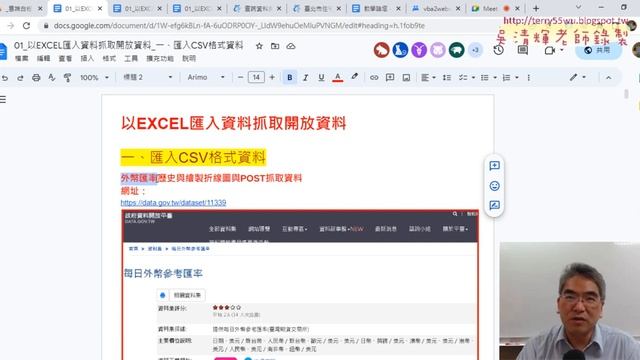The image size is (640, 360).
Task: Show the +3 more collaborators
Action: pyautogui.click(x=475, y=50)
